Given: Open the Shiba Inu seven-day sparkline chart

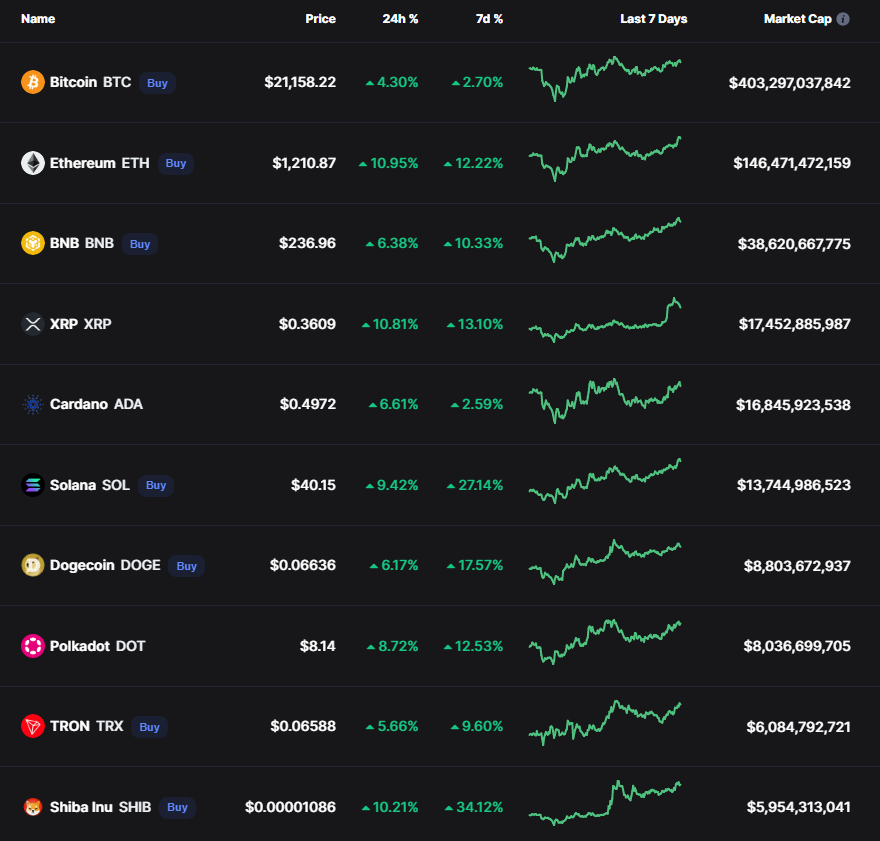Looking at the screenshot, I should pyautogui.click(x=605, y=803).
